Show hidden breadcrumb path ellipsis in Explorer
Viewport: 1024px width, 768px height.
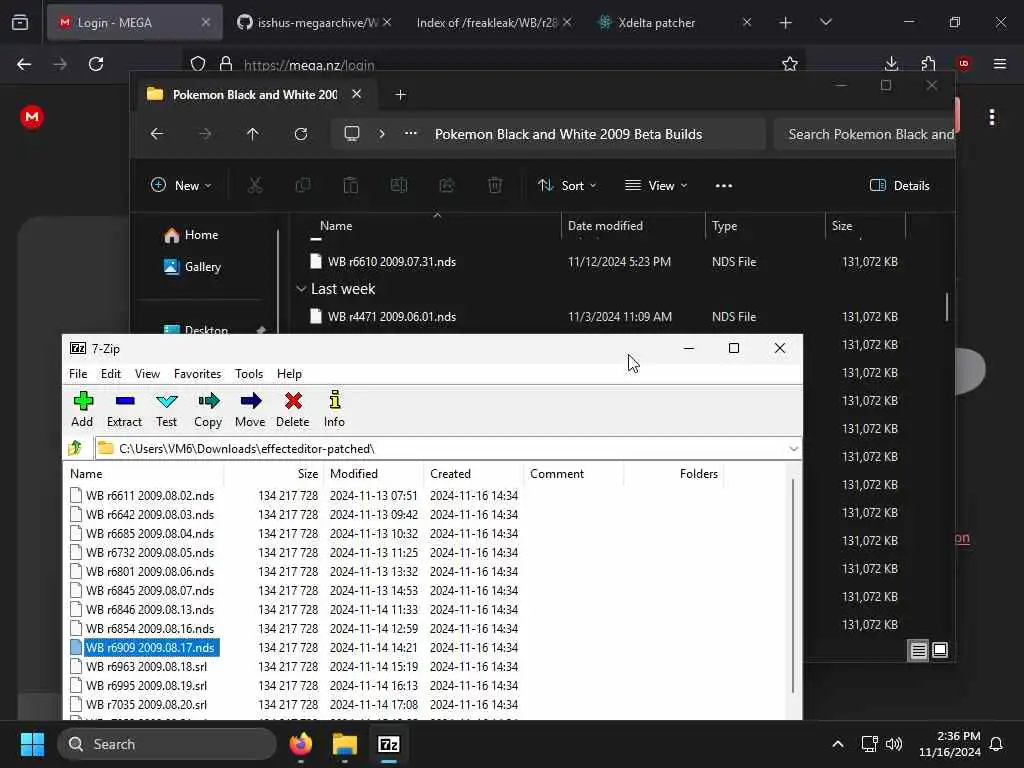410,134
